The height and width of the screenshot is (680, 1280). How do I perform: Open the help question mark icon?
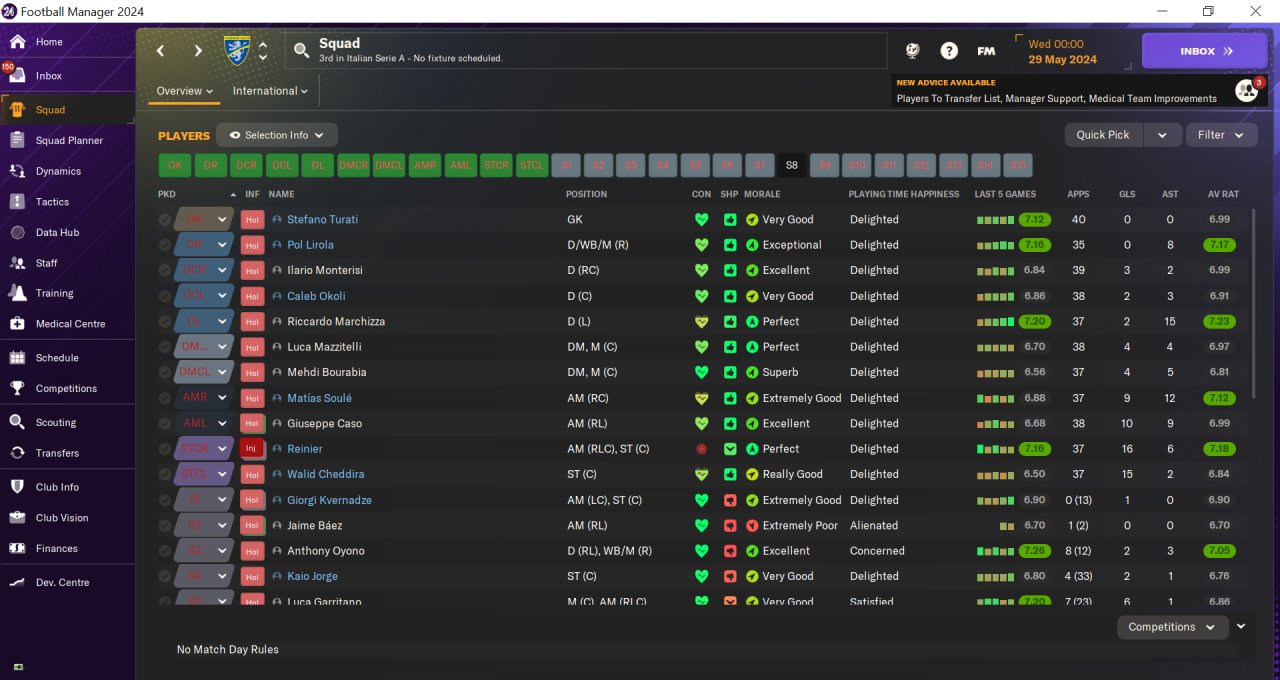(949, 51)
